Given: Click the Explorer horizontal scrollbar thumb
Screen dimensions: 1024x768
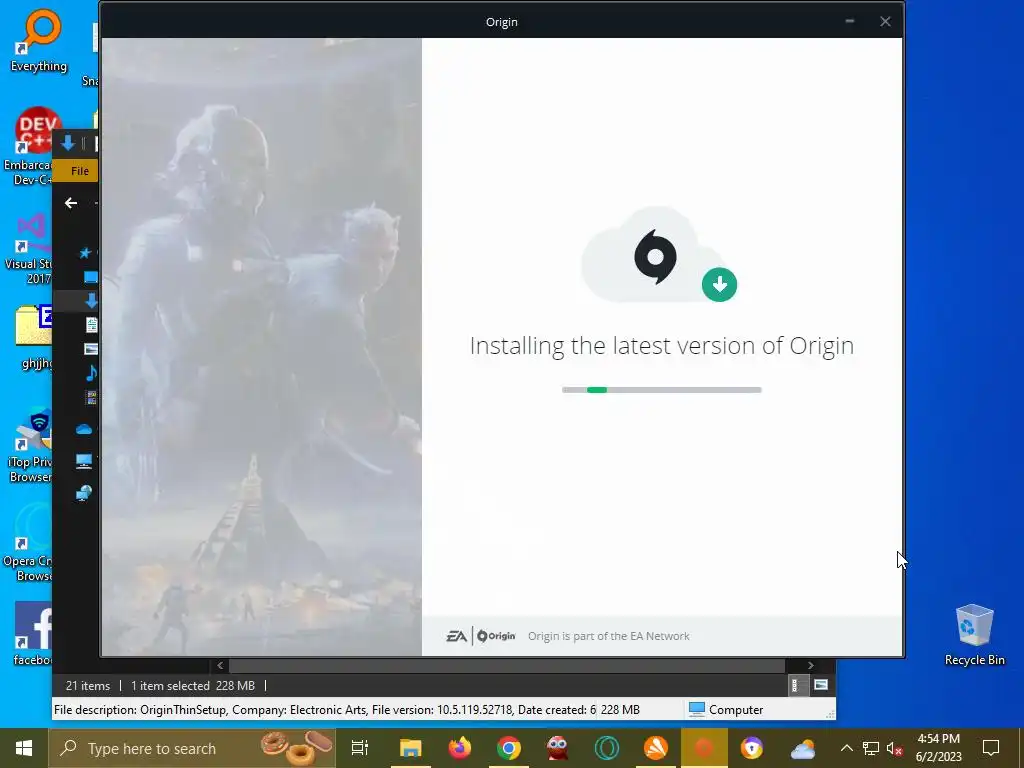Looking at the screenshot, I should click(507, 665).
